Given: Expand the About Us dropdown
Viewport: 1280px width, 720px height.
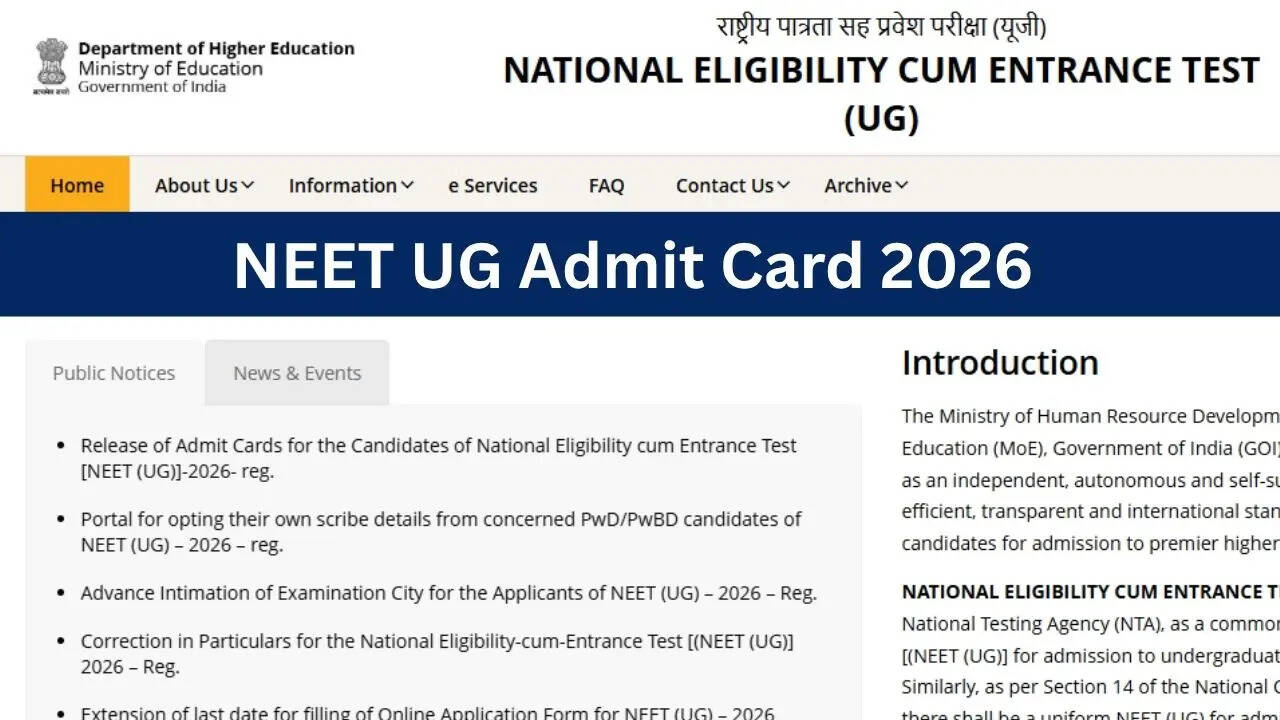Looking at the screenshot, I should pos(204,185).
